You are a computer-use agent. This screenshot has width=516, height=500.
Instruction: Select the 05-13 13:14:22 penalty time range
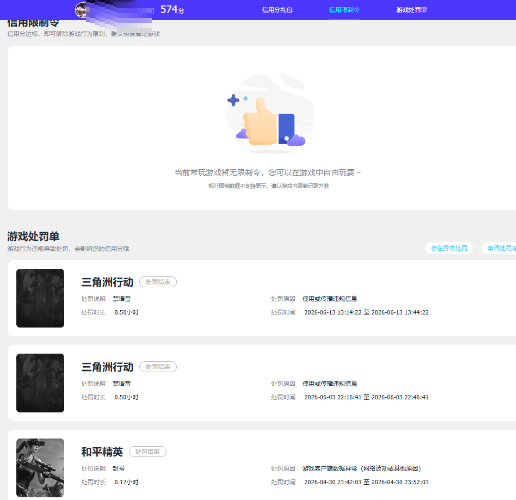tap(366, 312)
